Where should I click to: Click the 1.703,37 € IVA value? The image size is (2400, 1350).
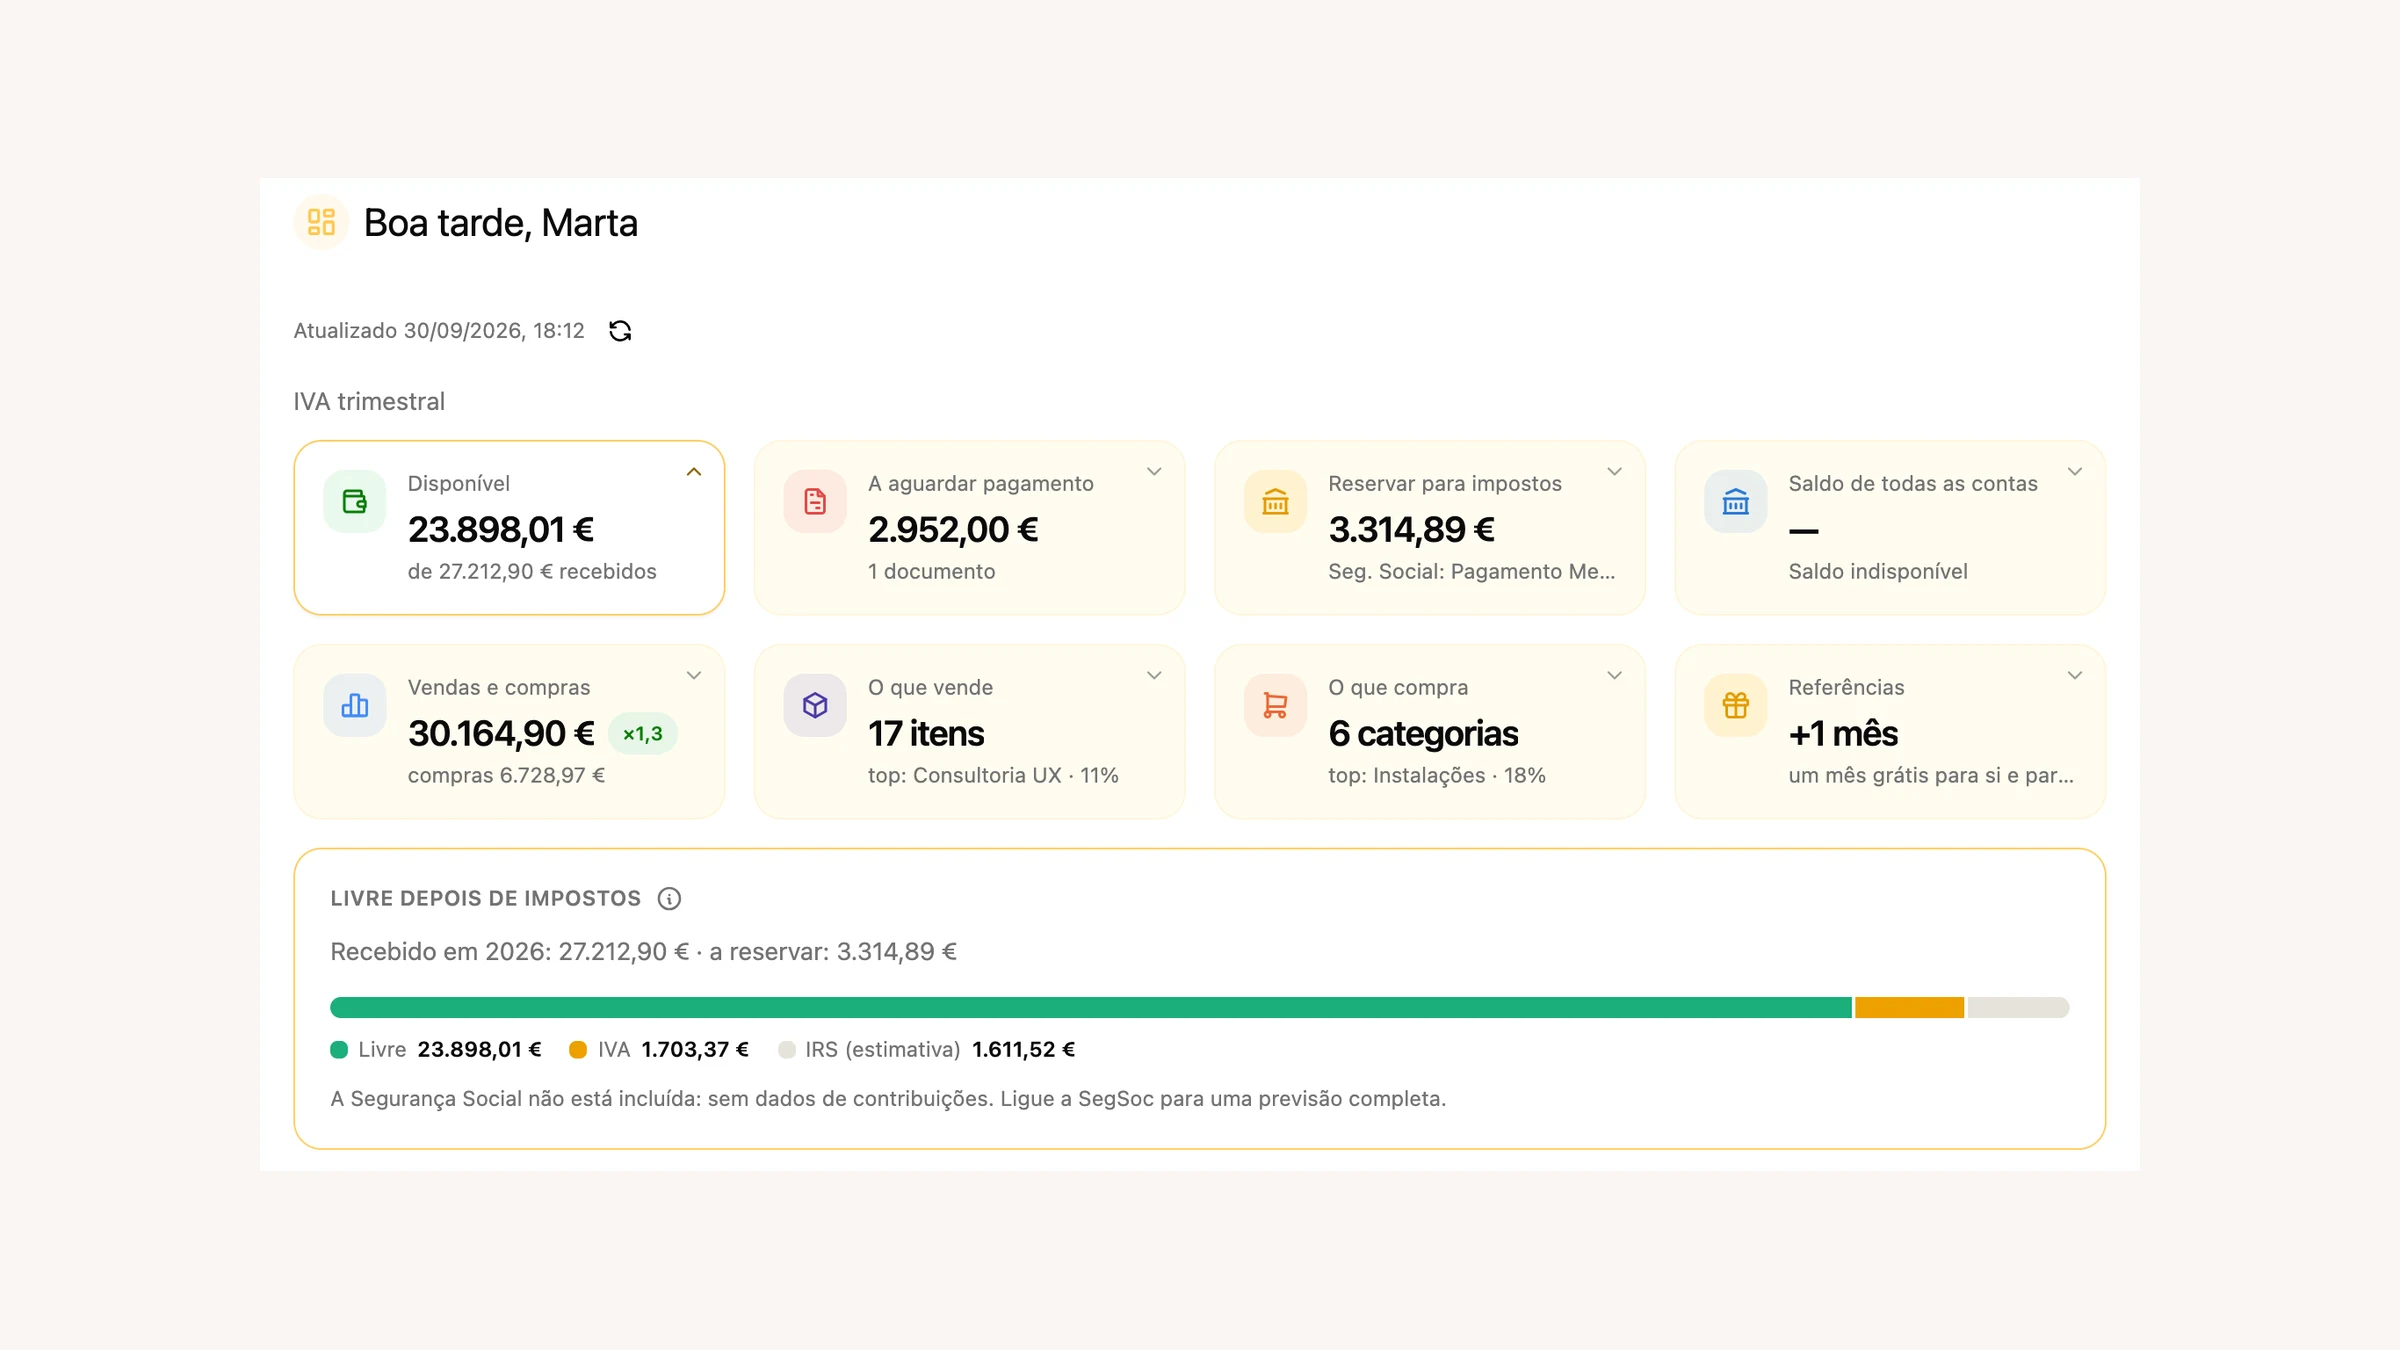695,1049
